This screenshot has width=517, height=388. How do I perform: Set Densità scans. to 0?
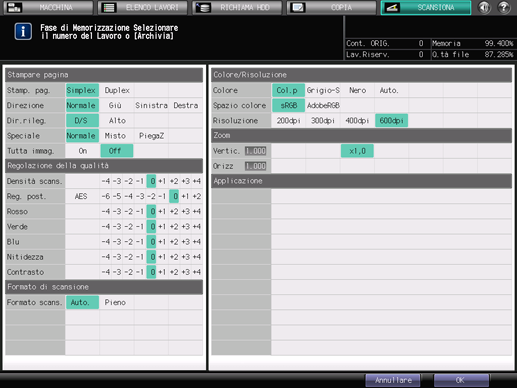coord(151,181)
